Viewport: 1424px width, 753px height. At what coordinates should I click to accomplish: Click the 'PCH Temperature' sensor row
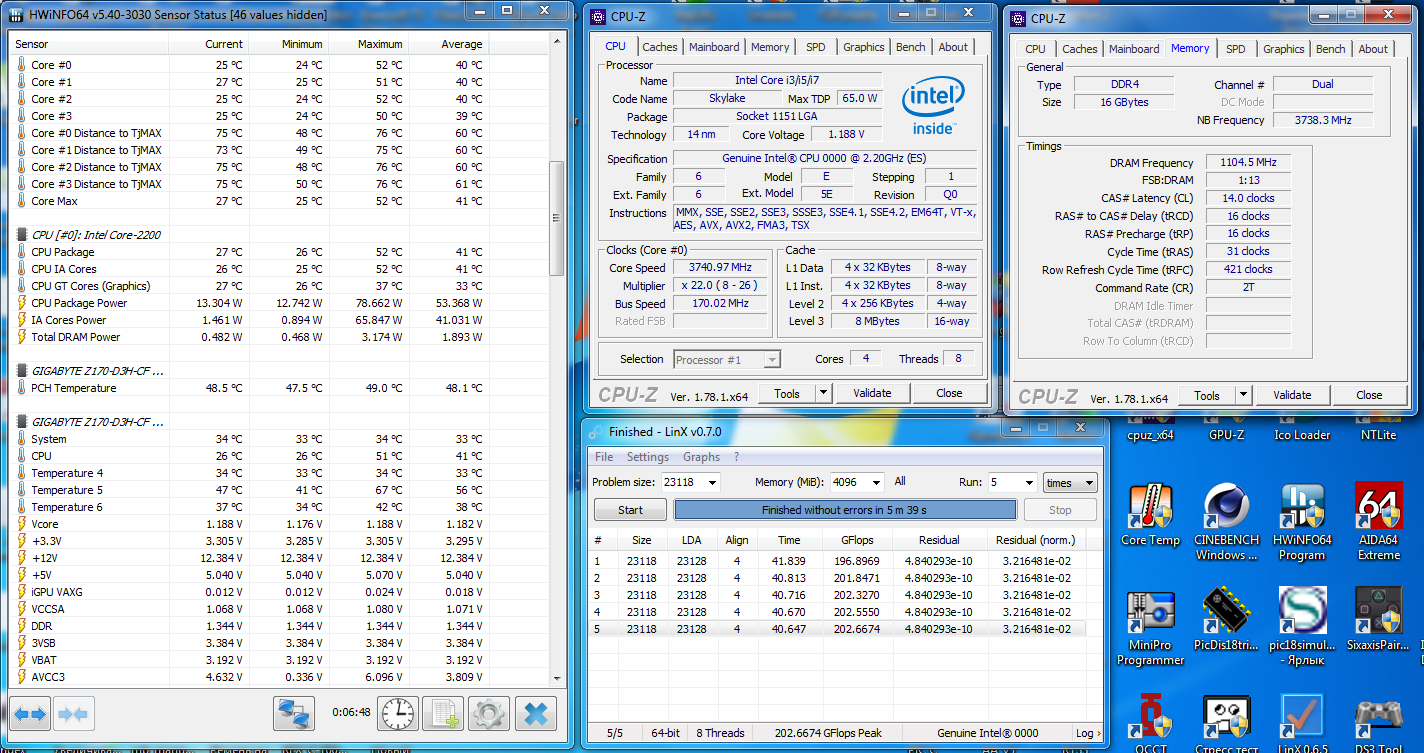[279, 388]
